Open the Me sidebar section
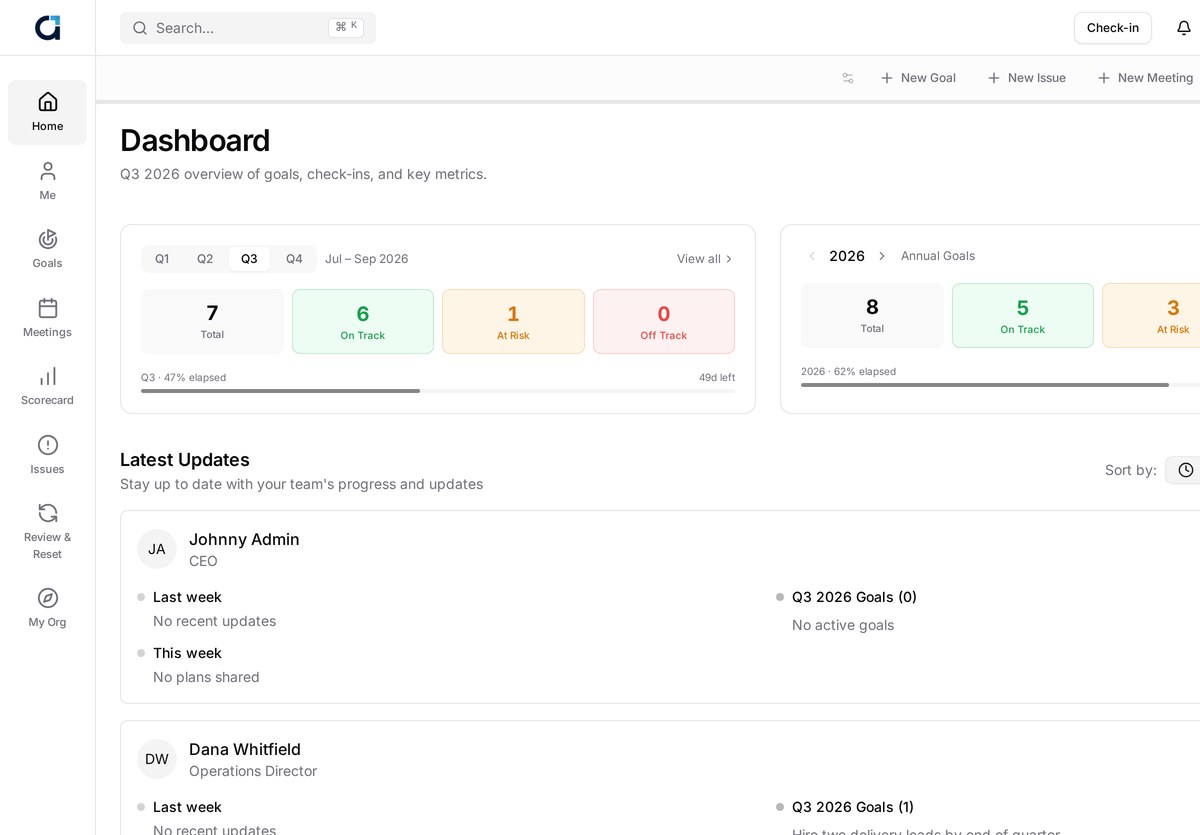Viewport: 1200px width, 835px height. (47, 181)
